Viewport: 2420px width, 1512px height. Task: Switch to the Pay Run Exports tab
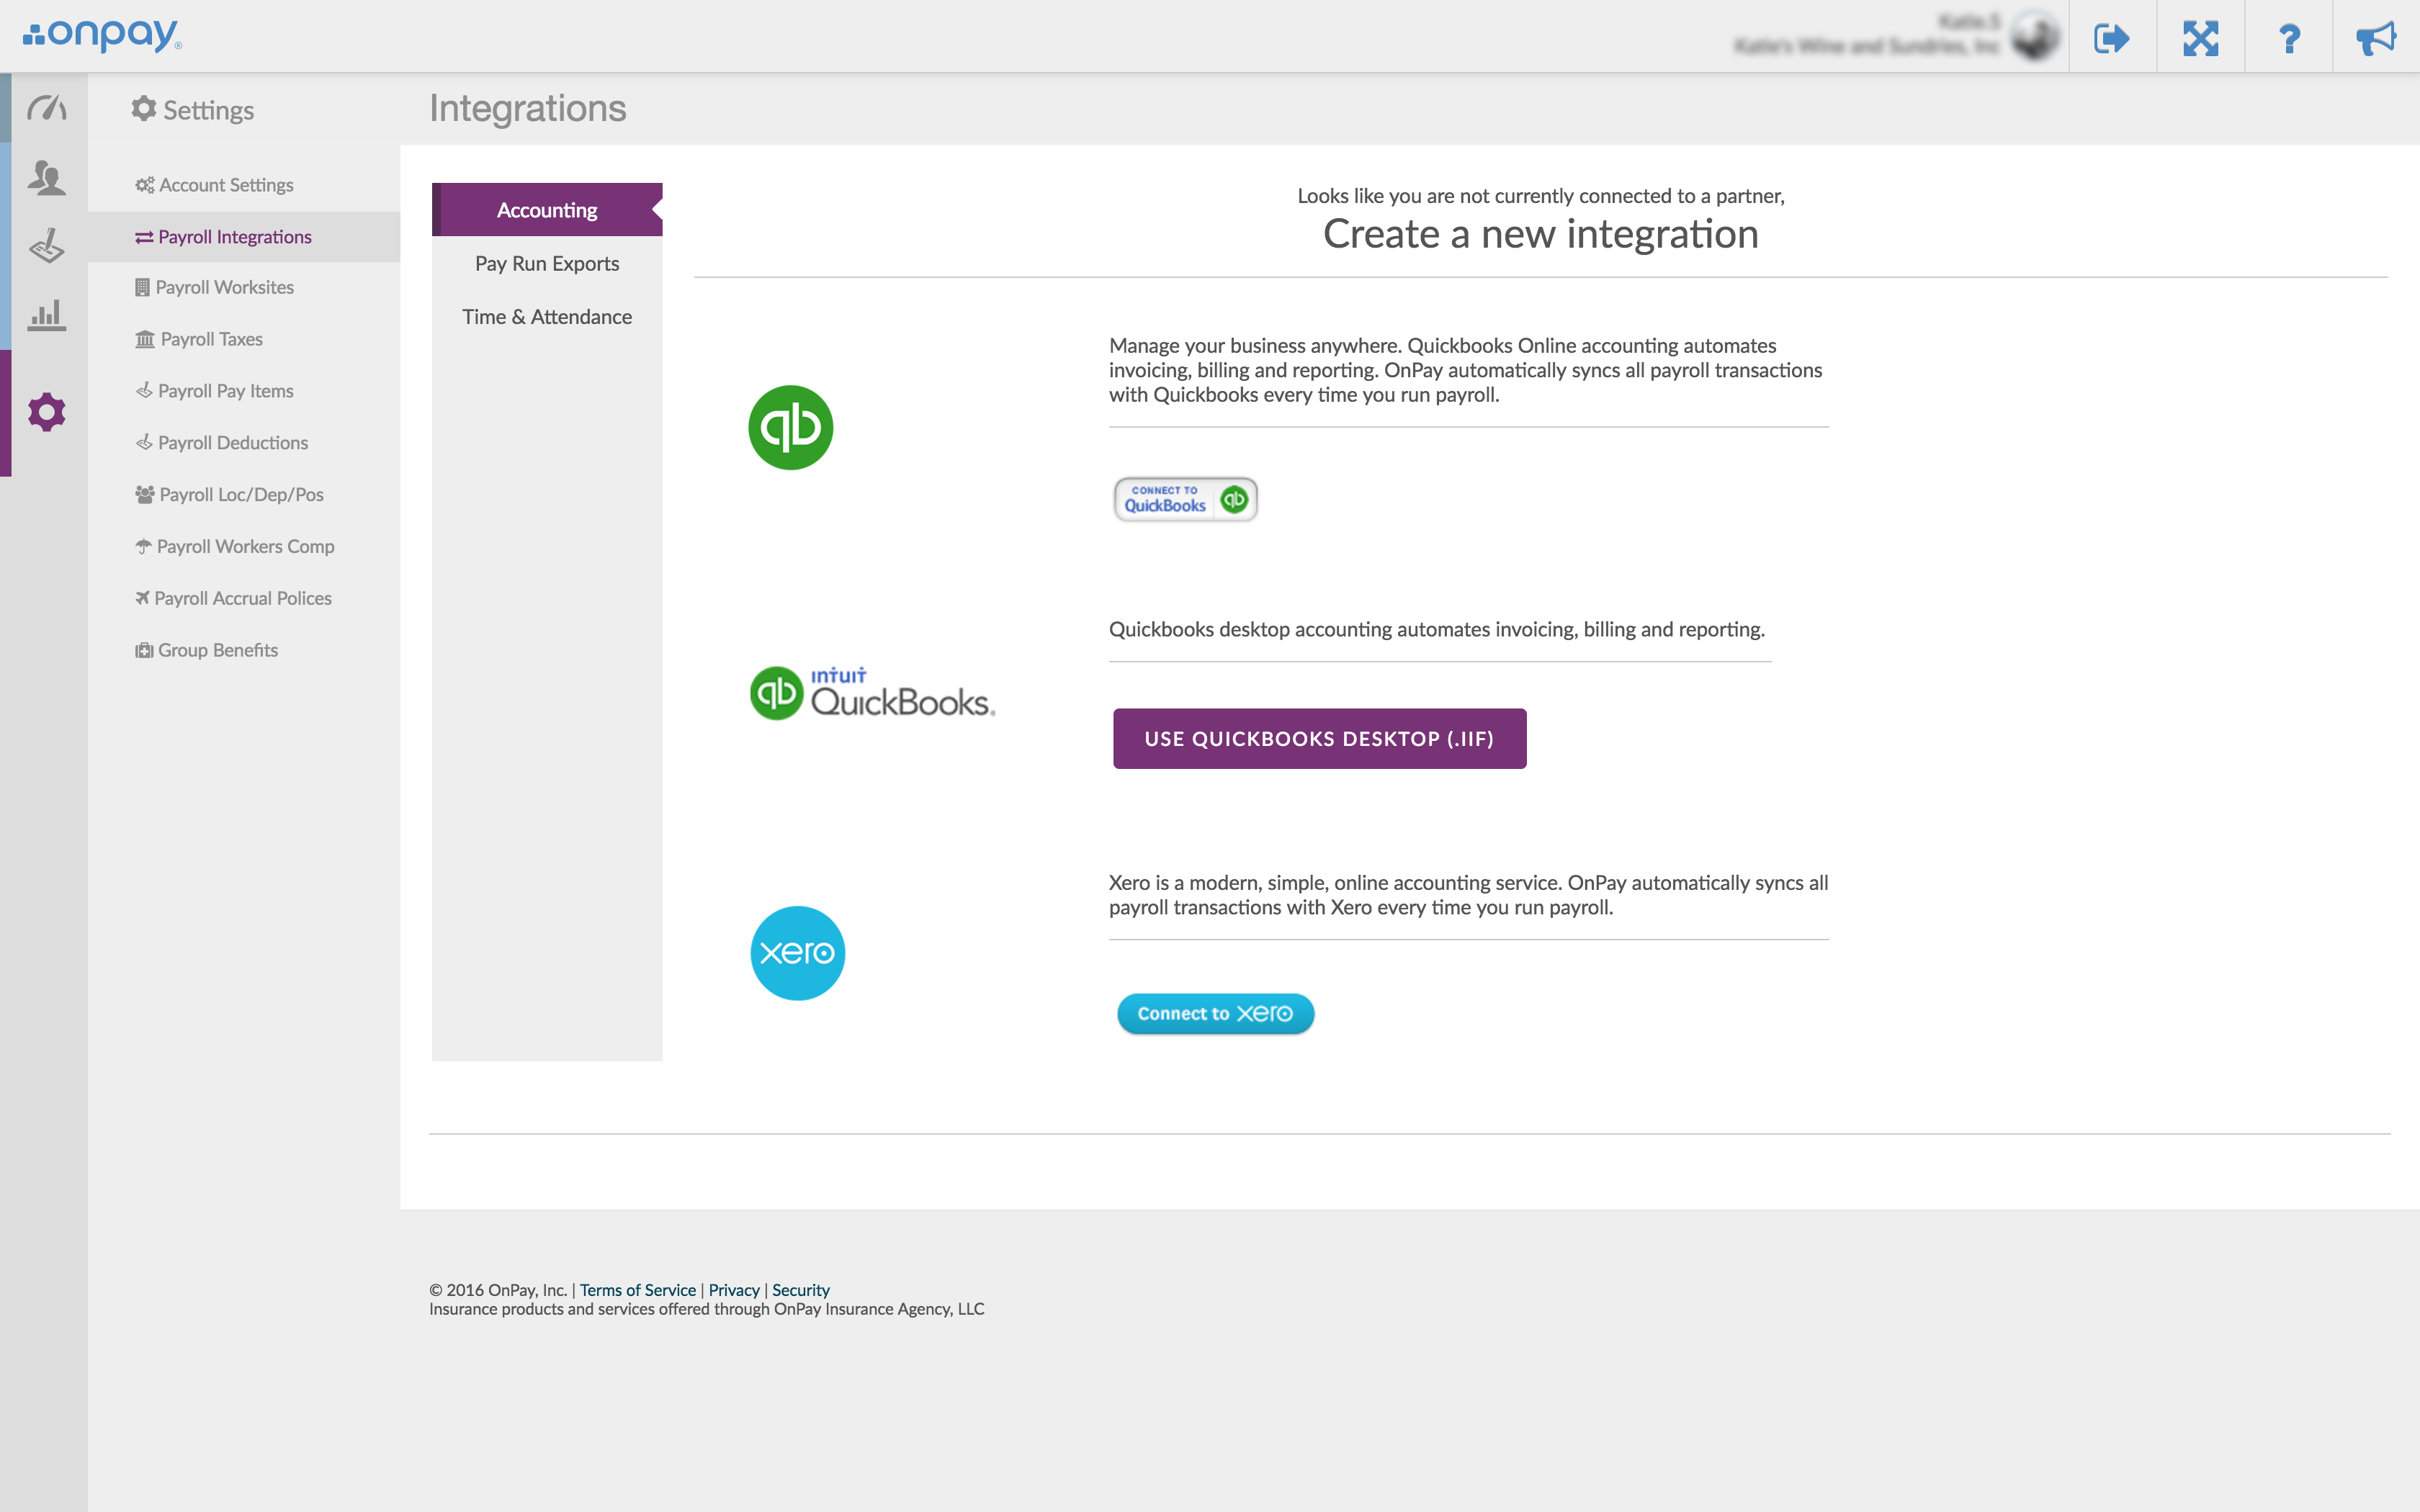pos(547,263)
